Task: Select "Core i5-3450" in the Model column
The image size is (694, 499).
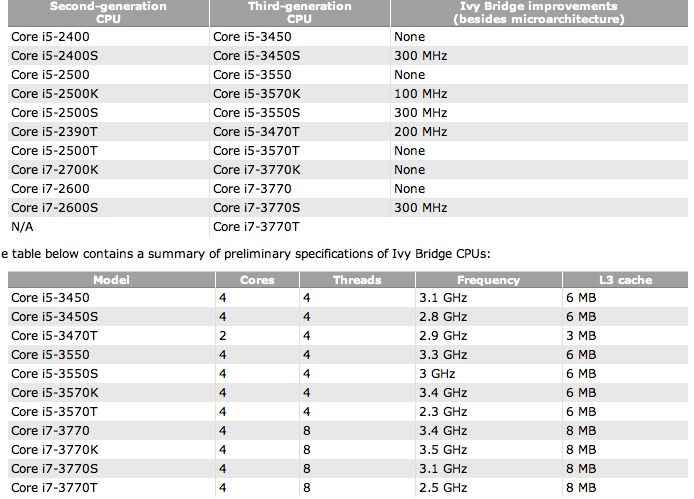Action: 50,298
